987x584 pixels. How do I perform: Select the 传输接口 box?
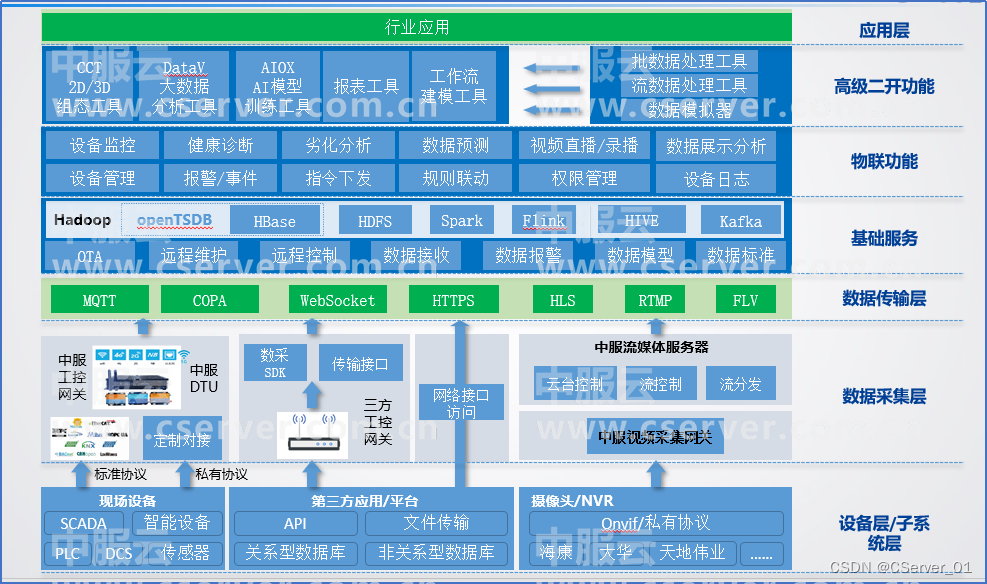point(360,363)
